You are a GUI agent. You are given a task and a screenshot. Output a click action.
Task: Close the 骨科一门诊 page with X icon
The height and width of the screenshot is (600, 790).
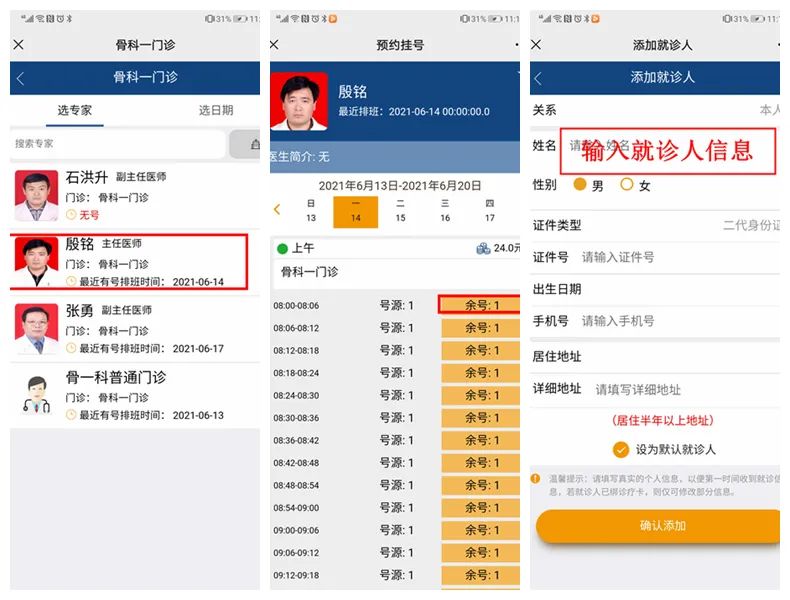pos(19,44)
